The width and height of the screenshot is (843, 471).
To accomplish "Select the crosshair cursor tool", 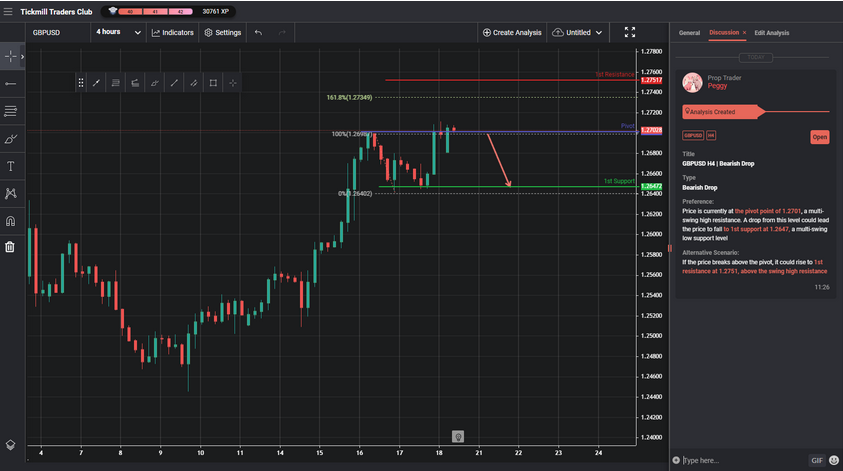I will [x=10, y=56].
